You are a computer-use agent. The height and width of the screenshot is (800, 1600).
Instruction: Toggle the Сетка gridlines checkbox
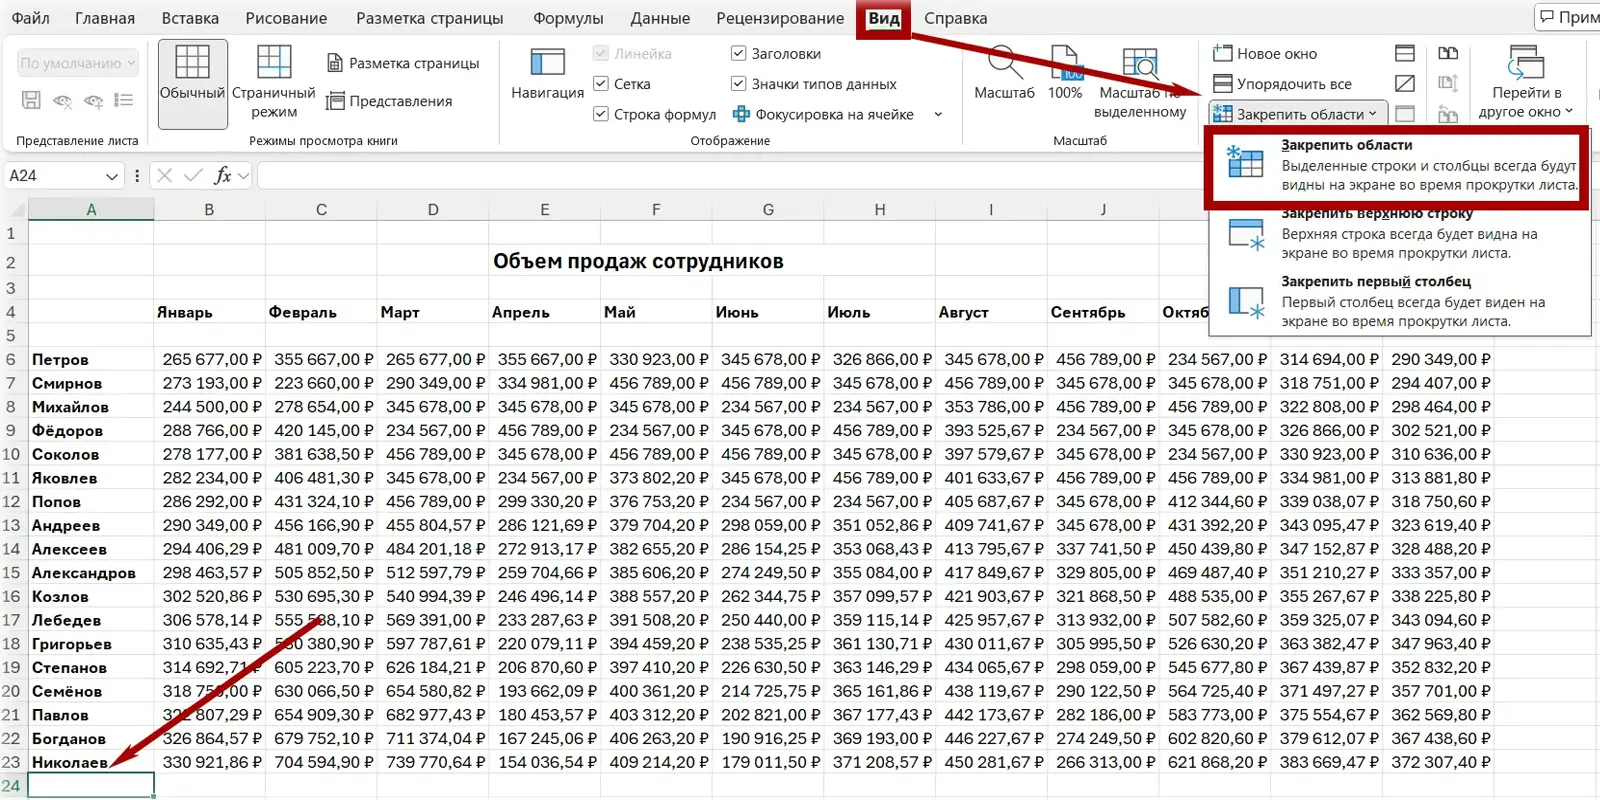point(601,84)
